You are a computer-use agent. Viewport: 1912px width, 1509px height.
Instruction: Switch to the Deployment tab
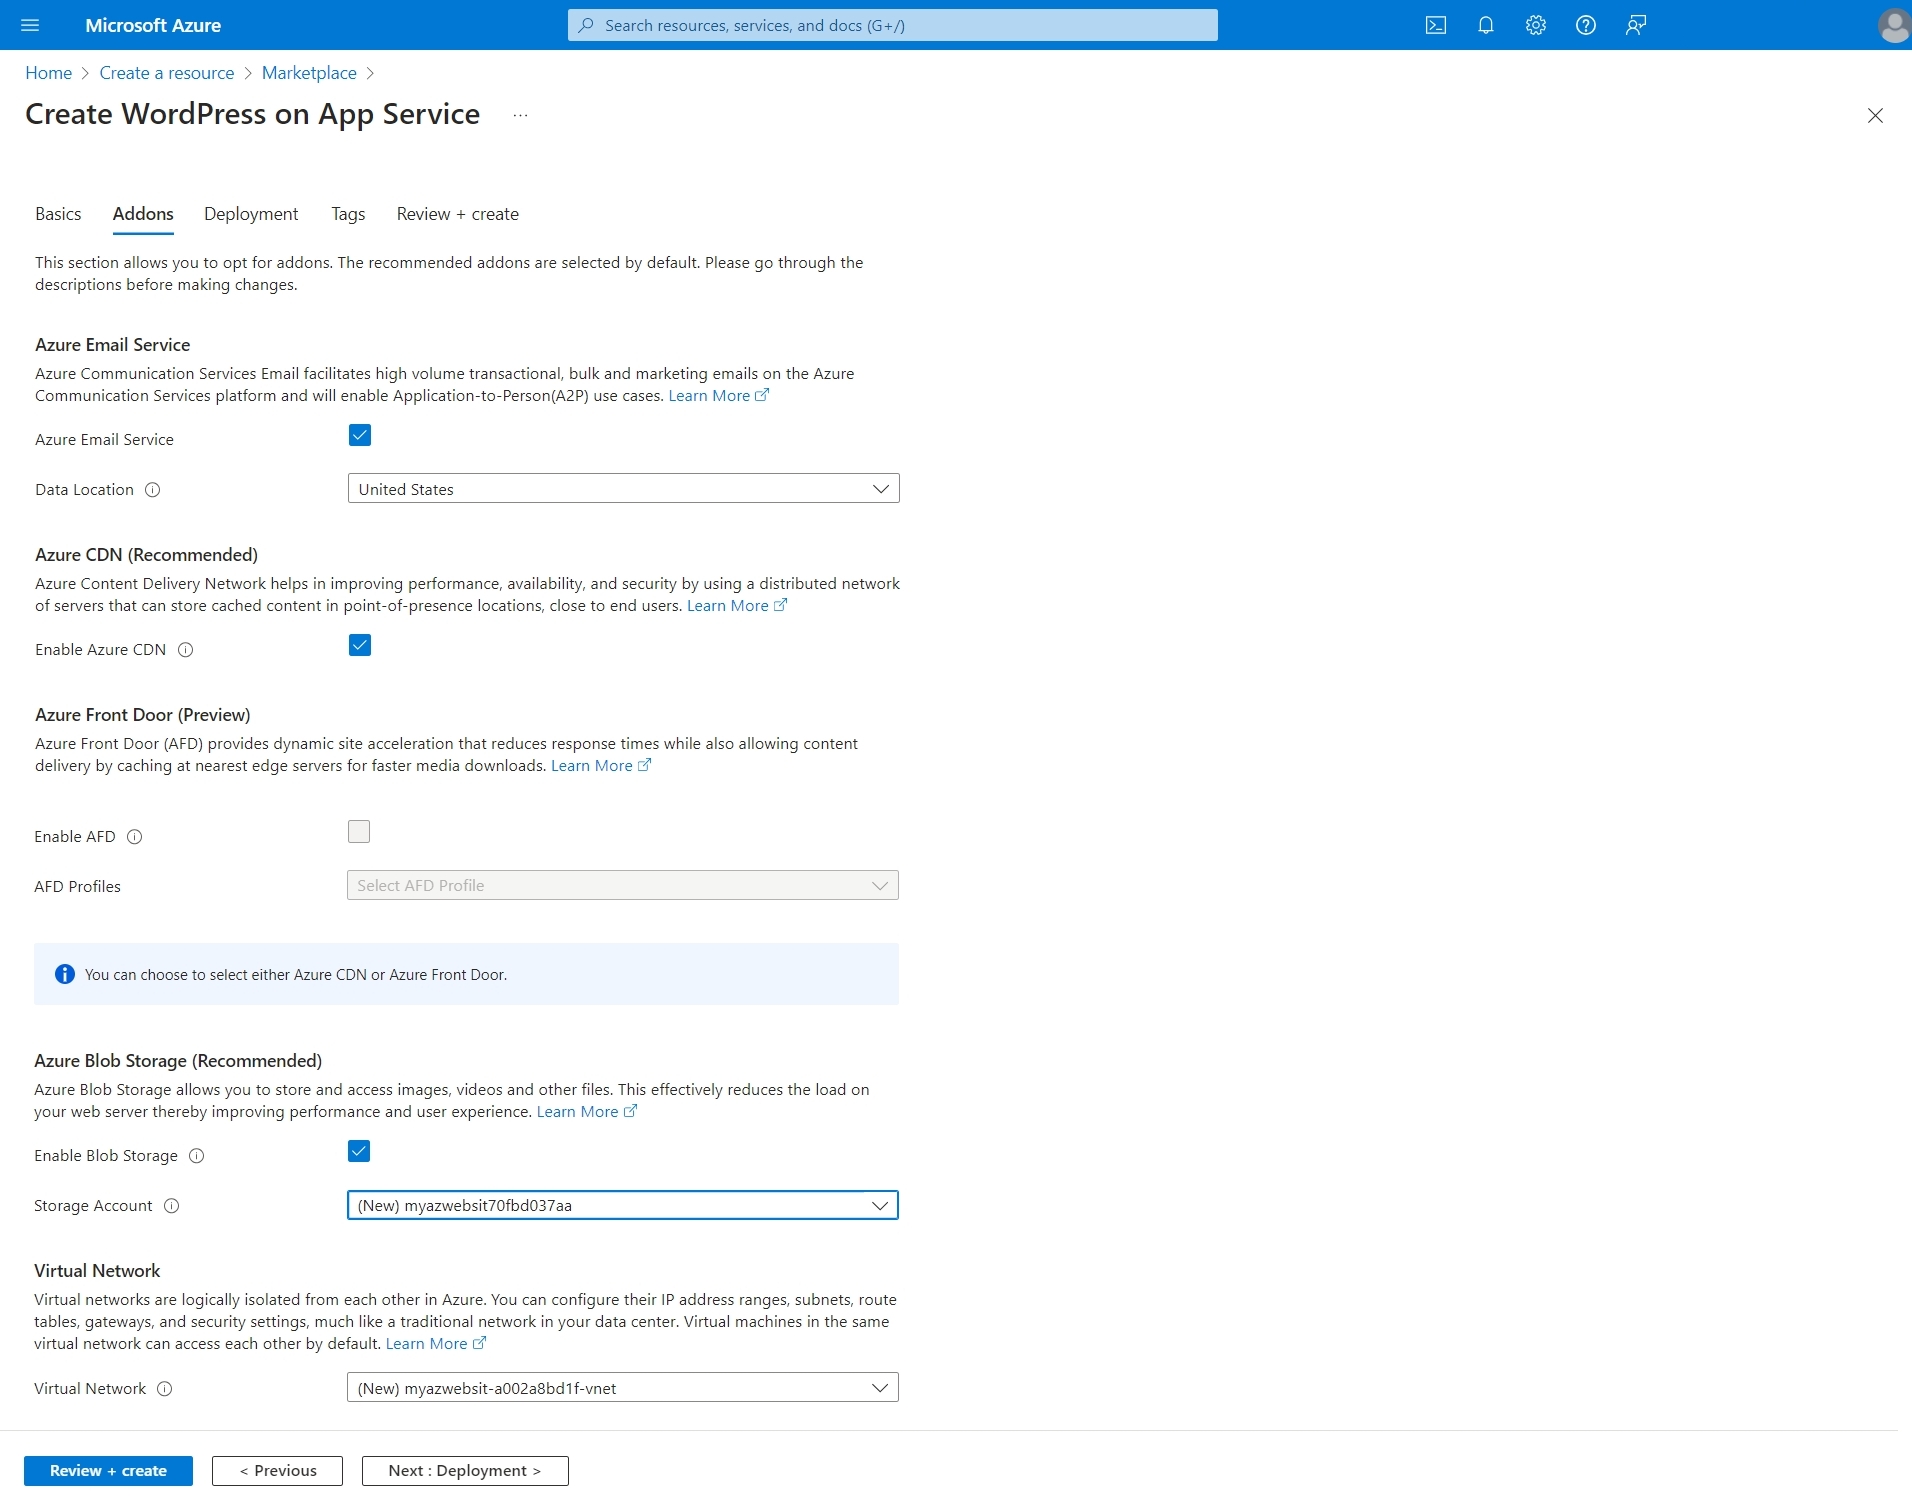(251, 214)
